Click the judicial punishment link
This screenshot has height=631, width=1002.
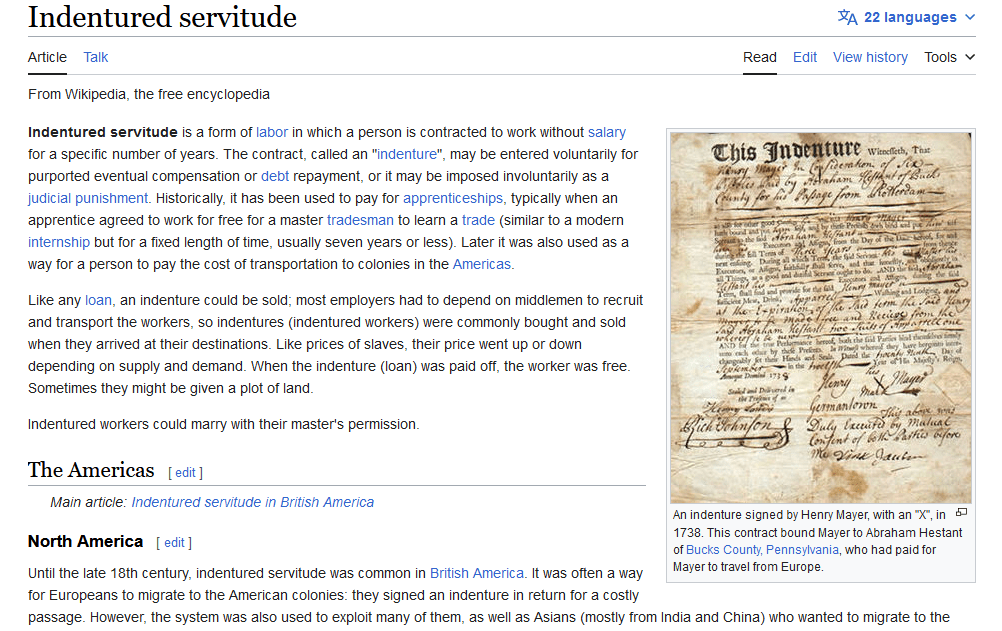click(x=88, y=198)
